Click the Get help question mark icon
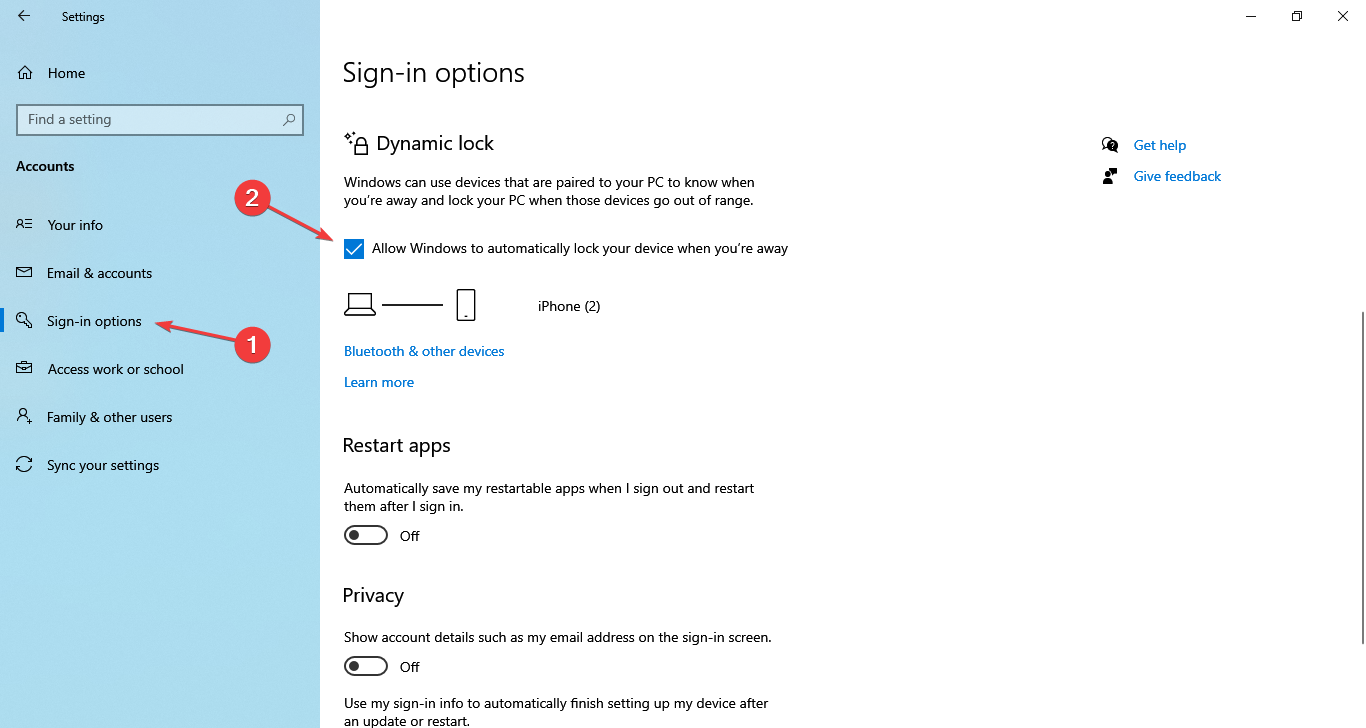Screen dimensions: 1366x728 coord(1110,144)
